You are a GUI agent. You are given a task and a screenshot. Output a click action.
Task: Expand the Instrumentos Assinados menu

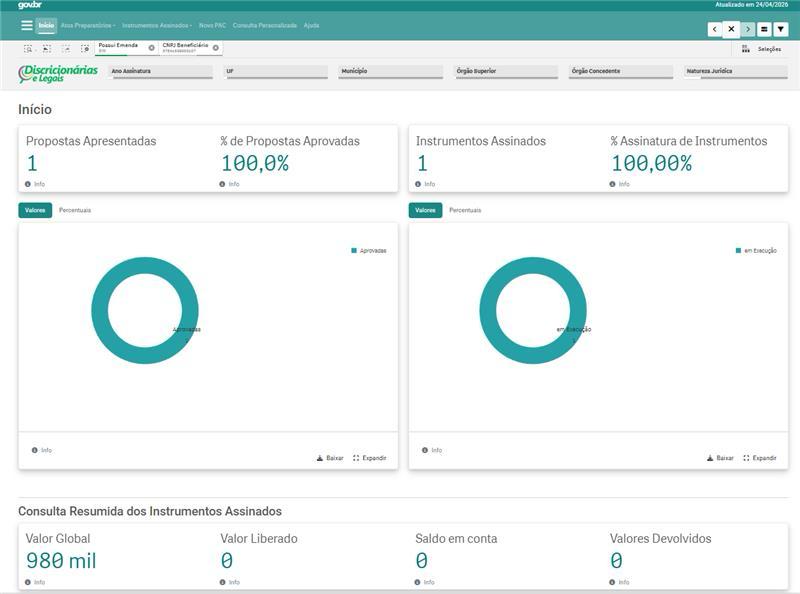(157, 25)
